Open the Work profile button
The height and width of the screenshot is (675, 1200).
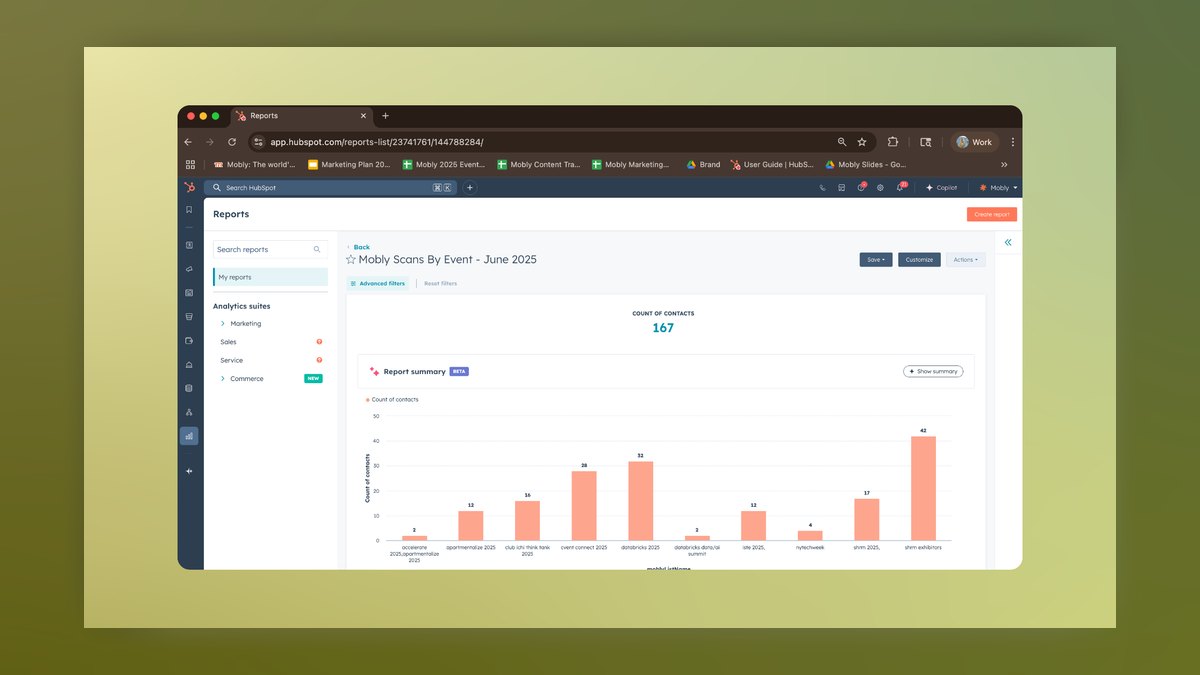[974, 142]
